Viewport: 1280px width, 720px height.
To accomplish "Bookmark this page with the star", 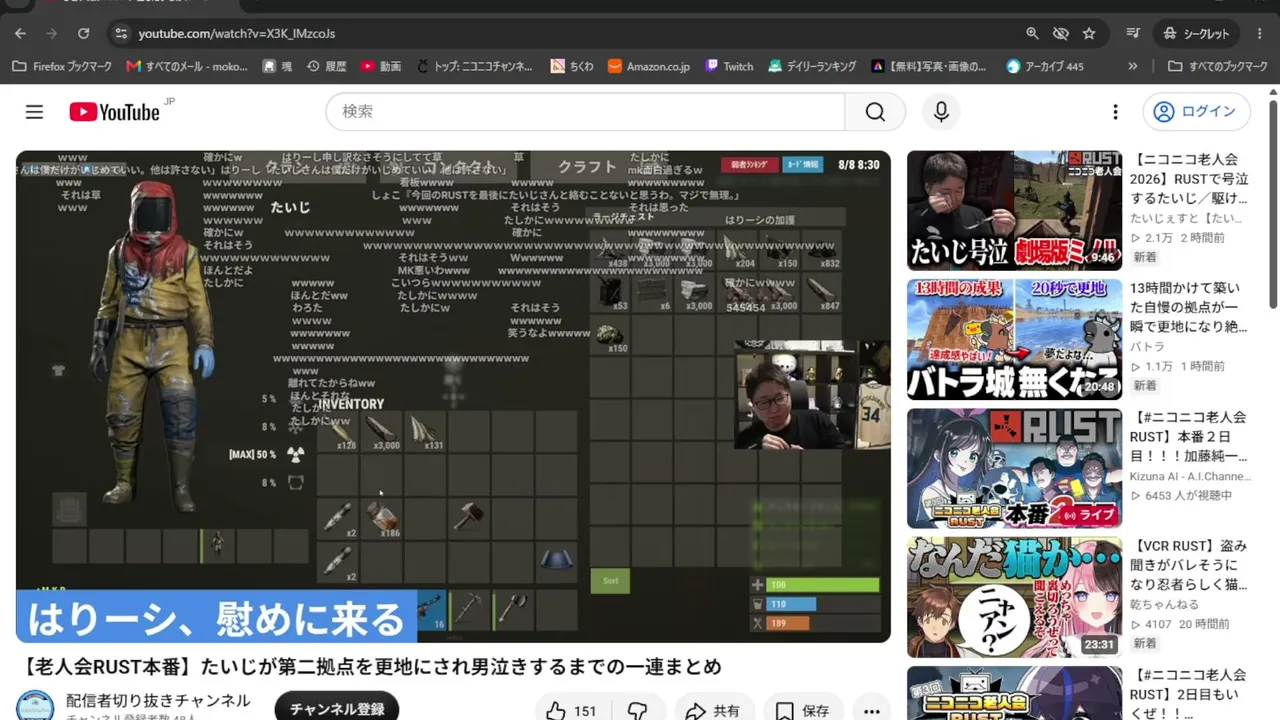I will coord(1089,34).
